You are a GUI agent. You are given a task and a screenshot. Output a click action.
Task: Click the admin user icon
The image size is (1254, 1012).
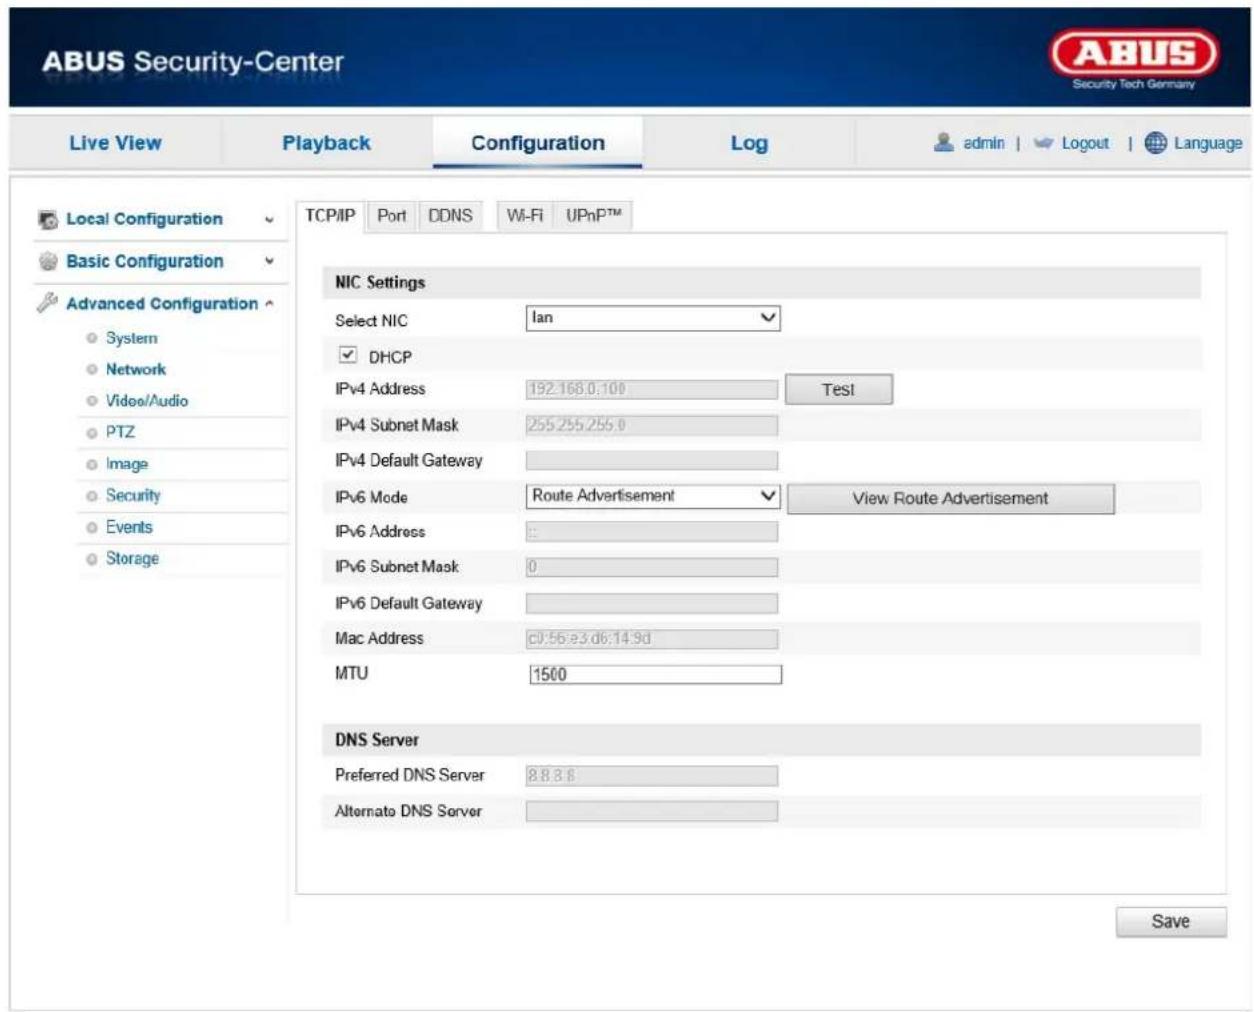click(x=943, y=142)
